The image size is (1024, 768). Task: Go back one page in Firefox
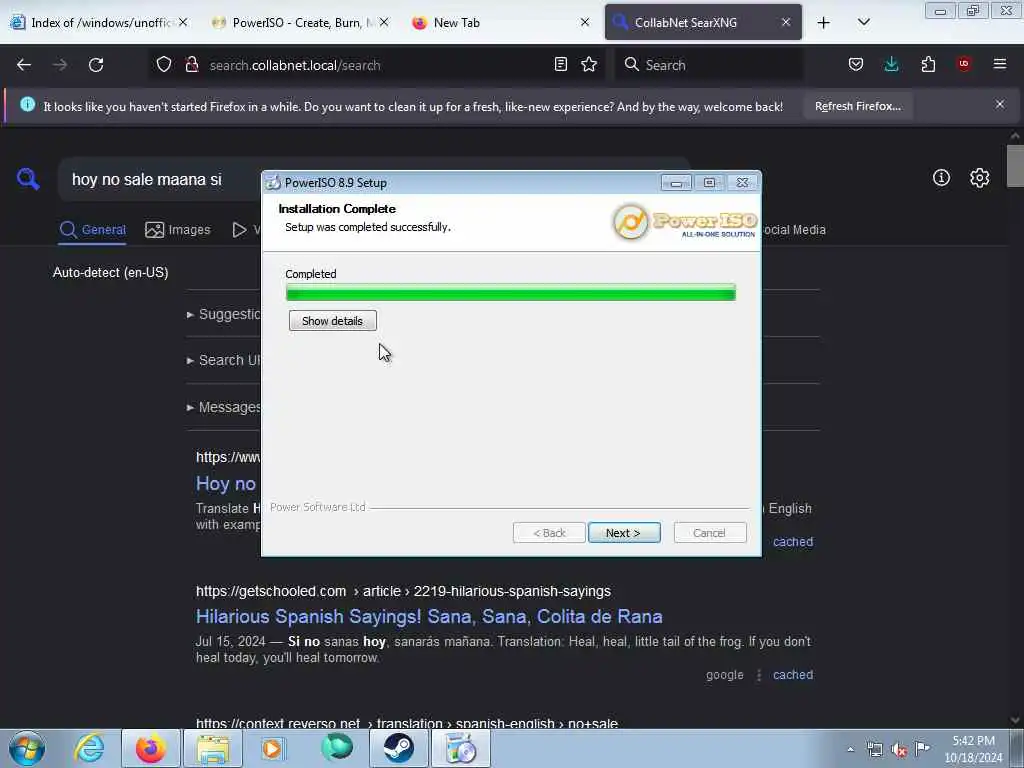click(x=24, y=65)
